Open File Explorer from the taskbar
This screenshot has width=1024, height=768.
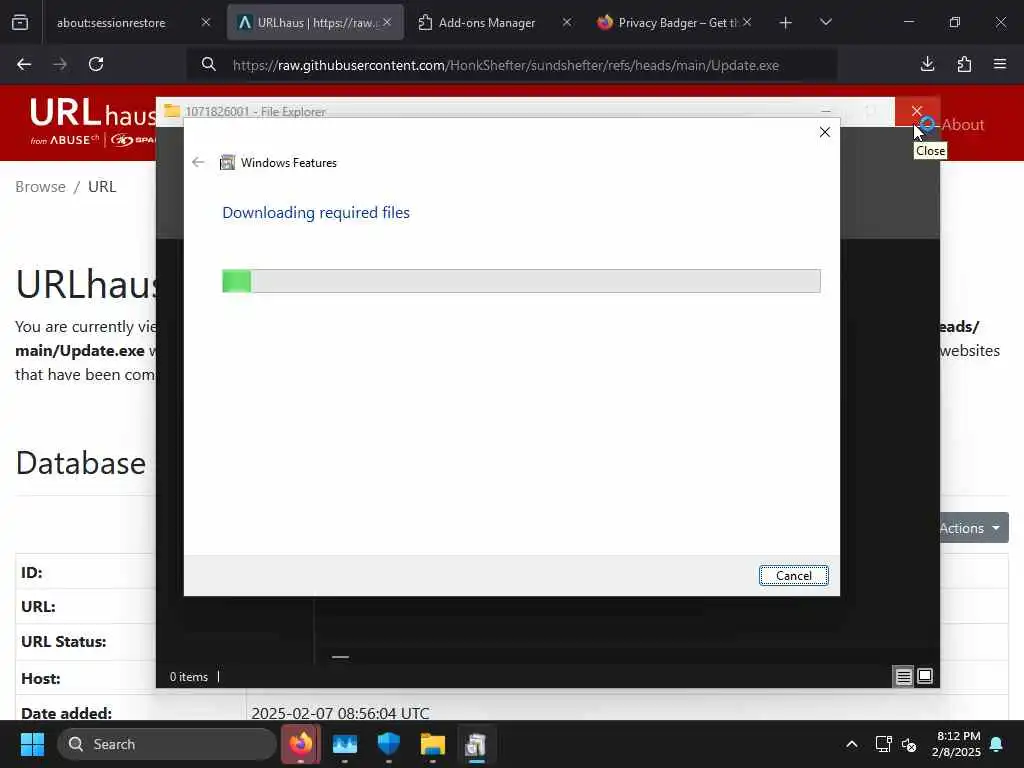(x=432, y=744)
